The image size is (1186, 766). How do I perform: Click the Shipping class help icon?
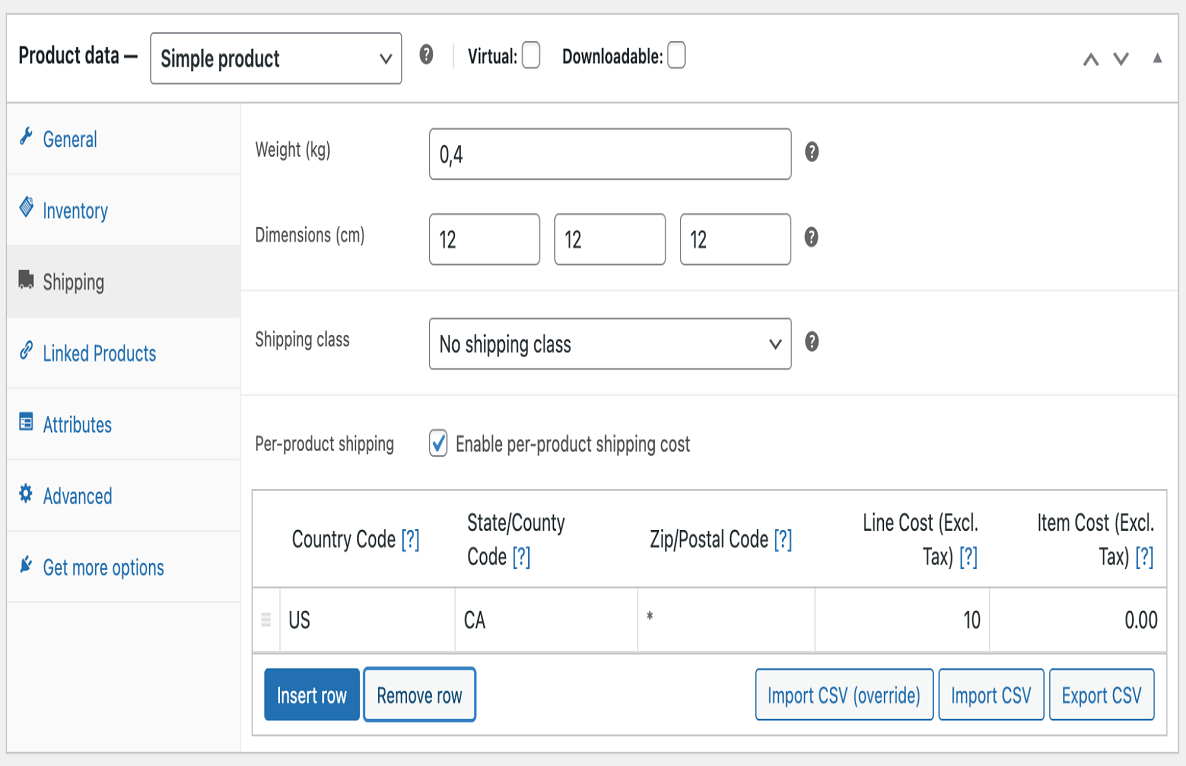tap(812, 342)
